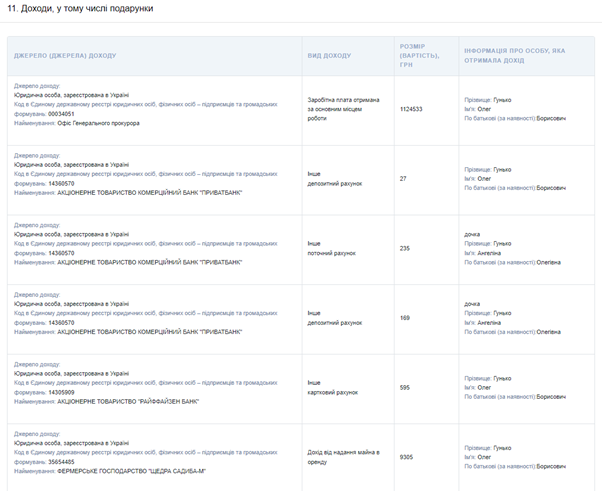Click column header 'Розмір (вартість), грн'
The height and width of the screenshot is (491, 602).
tap(419, 56)
